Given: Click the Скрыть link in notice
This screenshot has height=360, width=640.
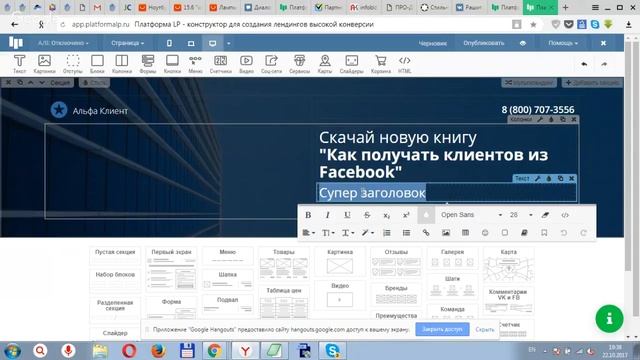Looking at the screenshot, I should (x=484, y=329).
